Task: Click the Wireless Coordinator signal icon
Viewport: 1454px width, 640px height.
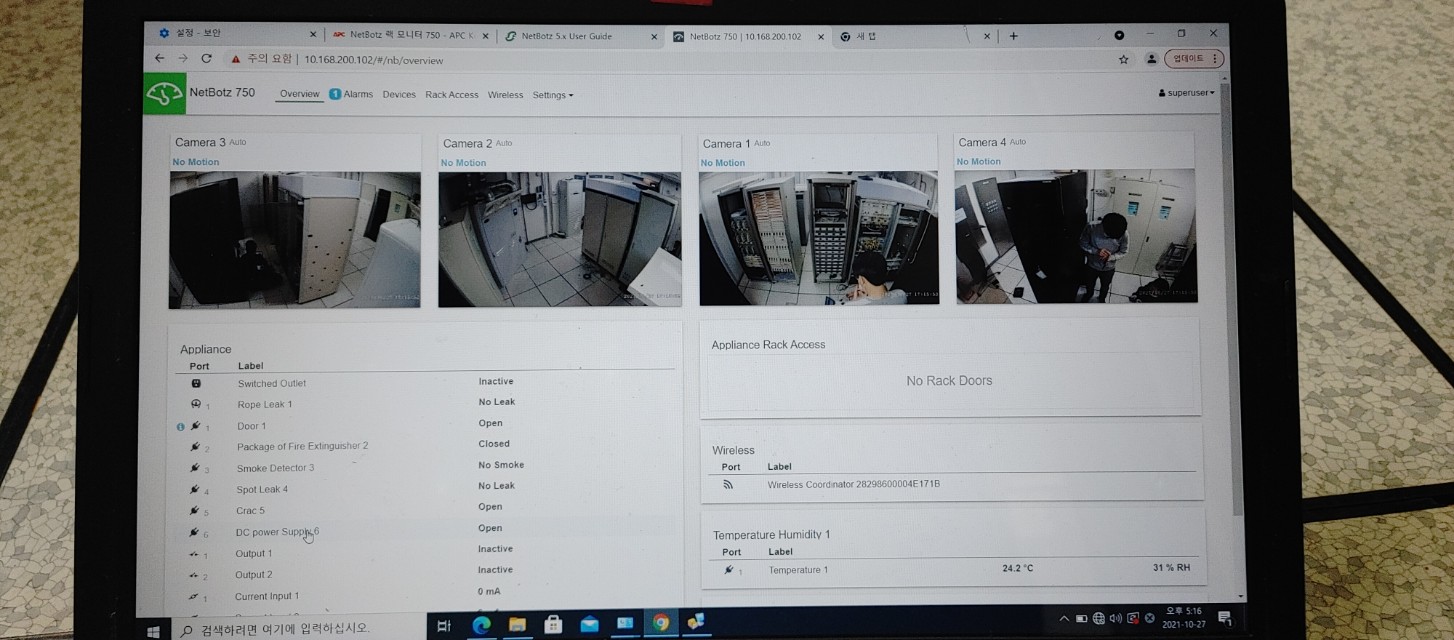Action: pos(728,485)
